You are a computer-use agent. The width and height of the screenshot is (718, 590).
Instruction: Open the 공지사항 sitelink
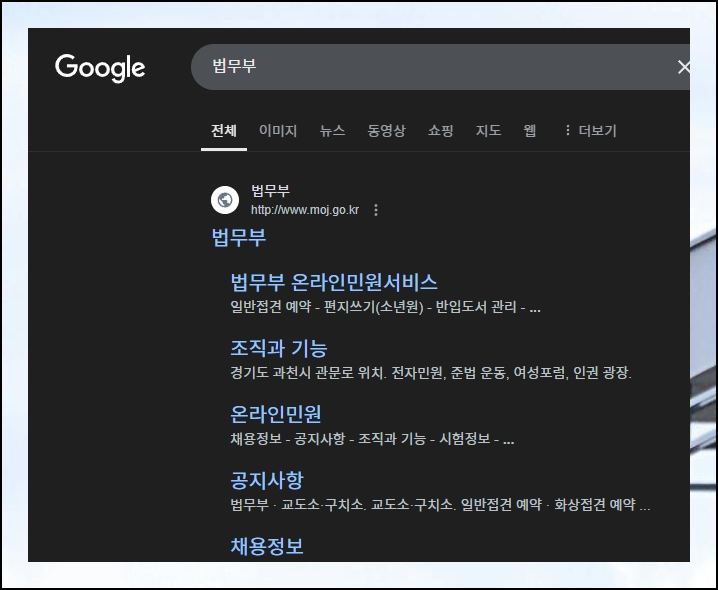coord(267,480)
